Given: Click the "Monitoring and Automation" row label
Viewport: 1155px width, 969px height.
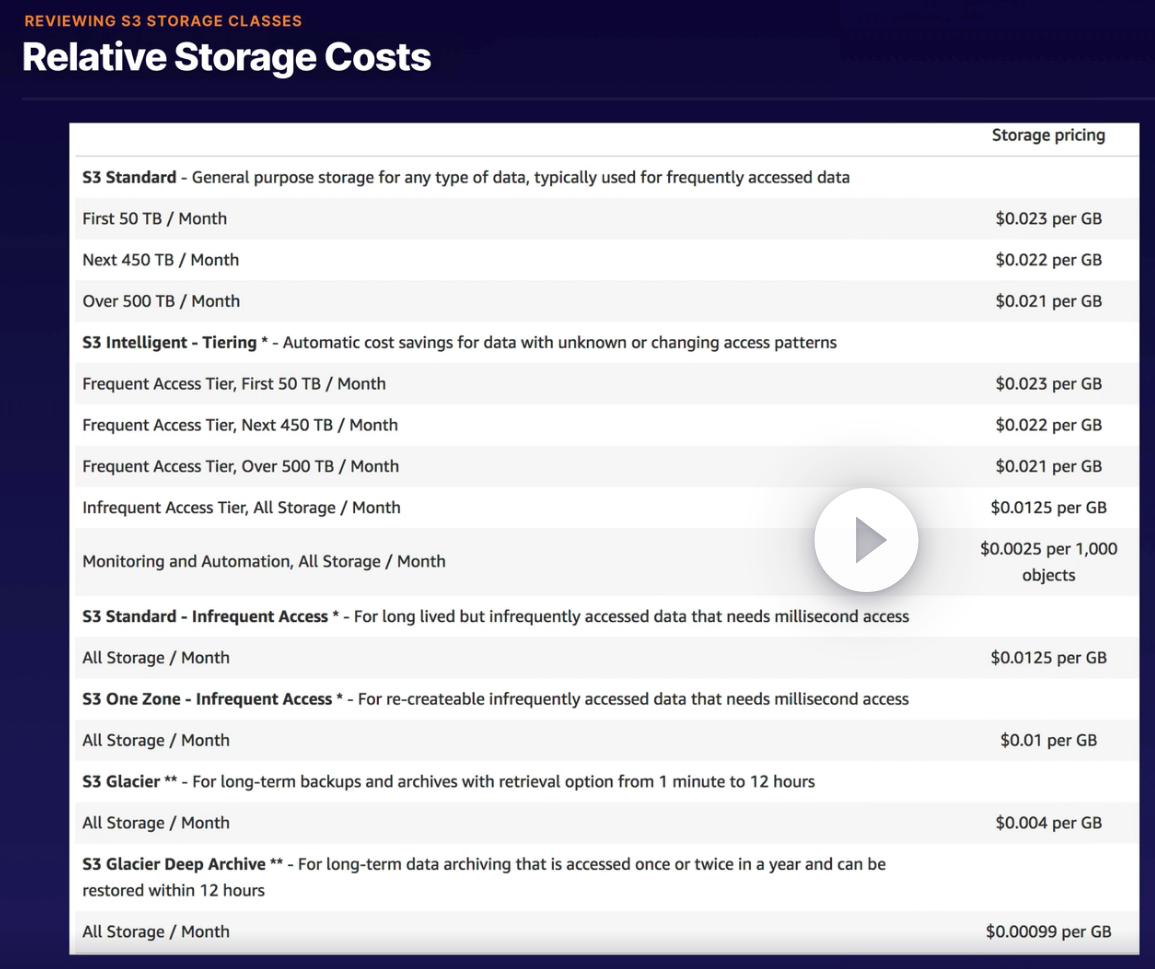Looking at the screenshot, I should (x=264, y=561).
